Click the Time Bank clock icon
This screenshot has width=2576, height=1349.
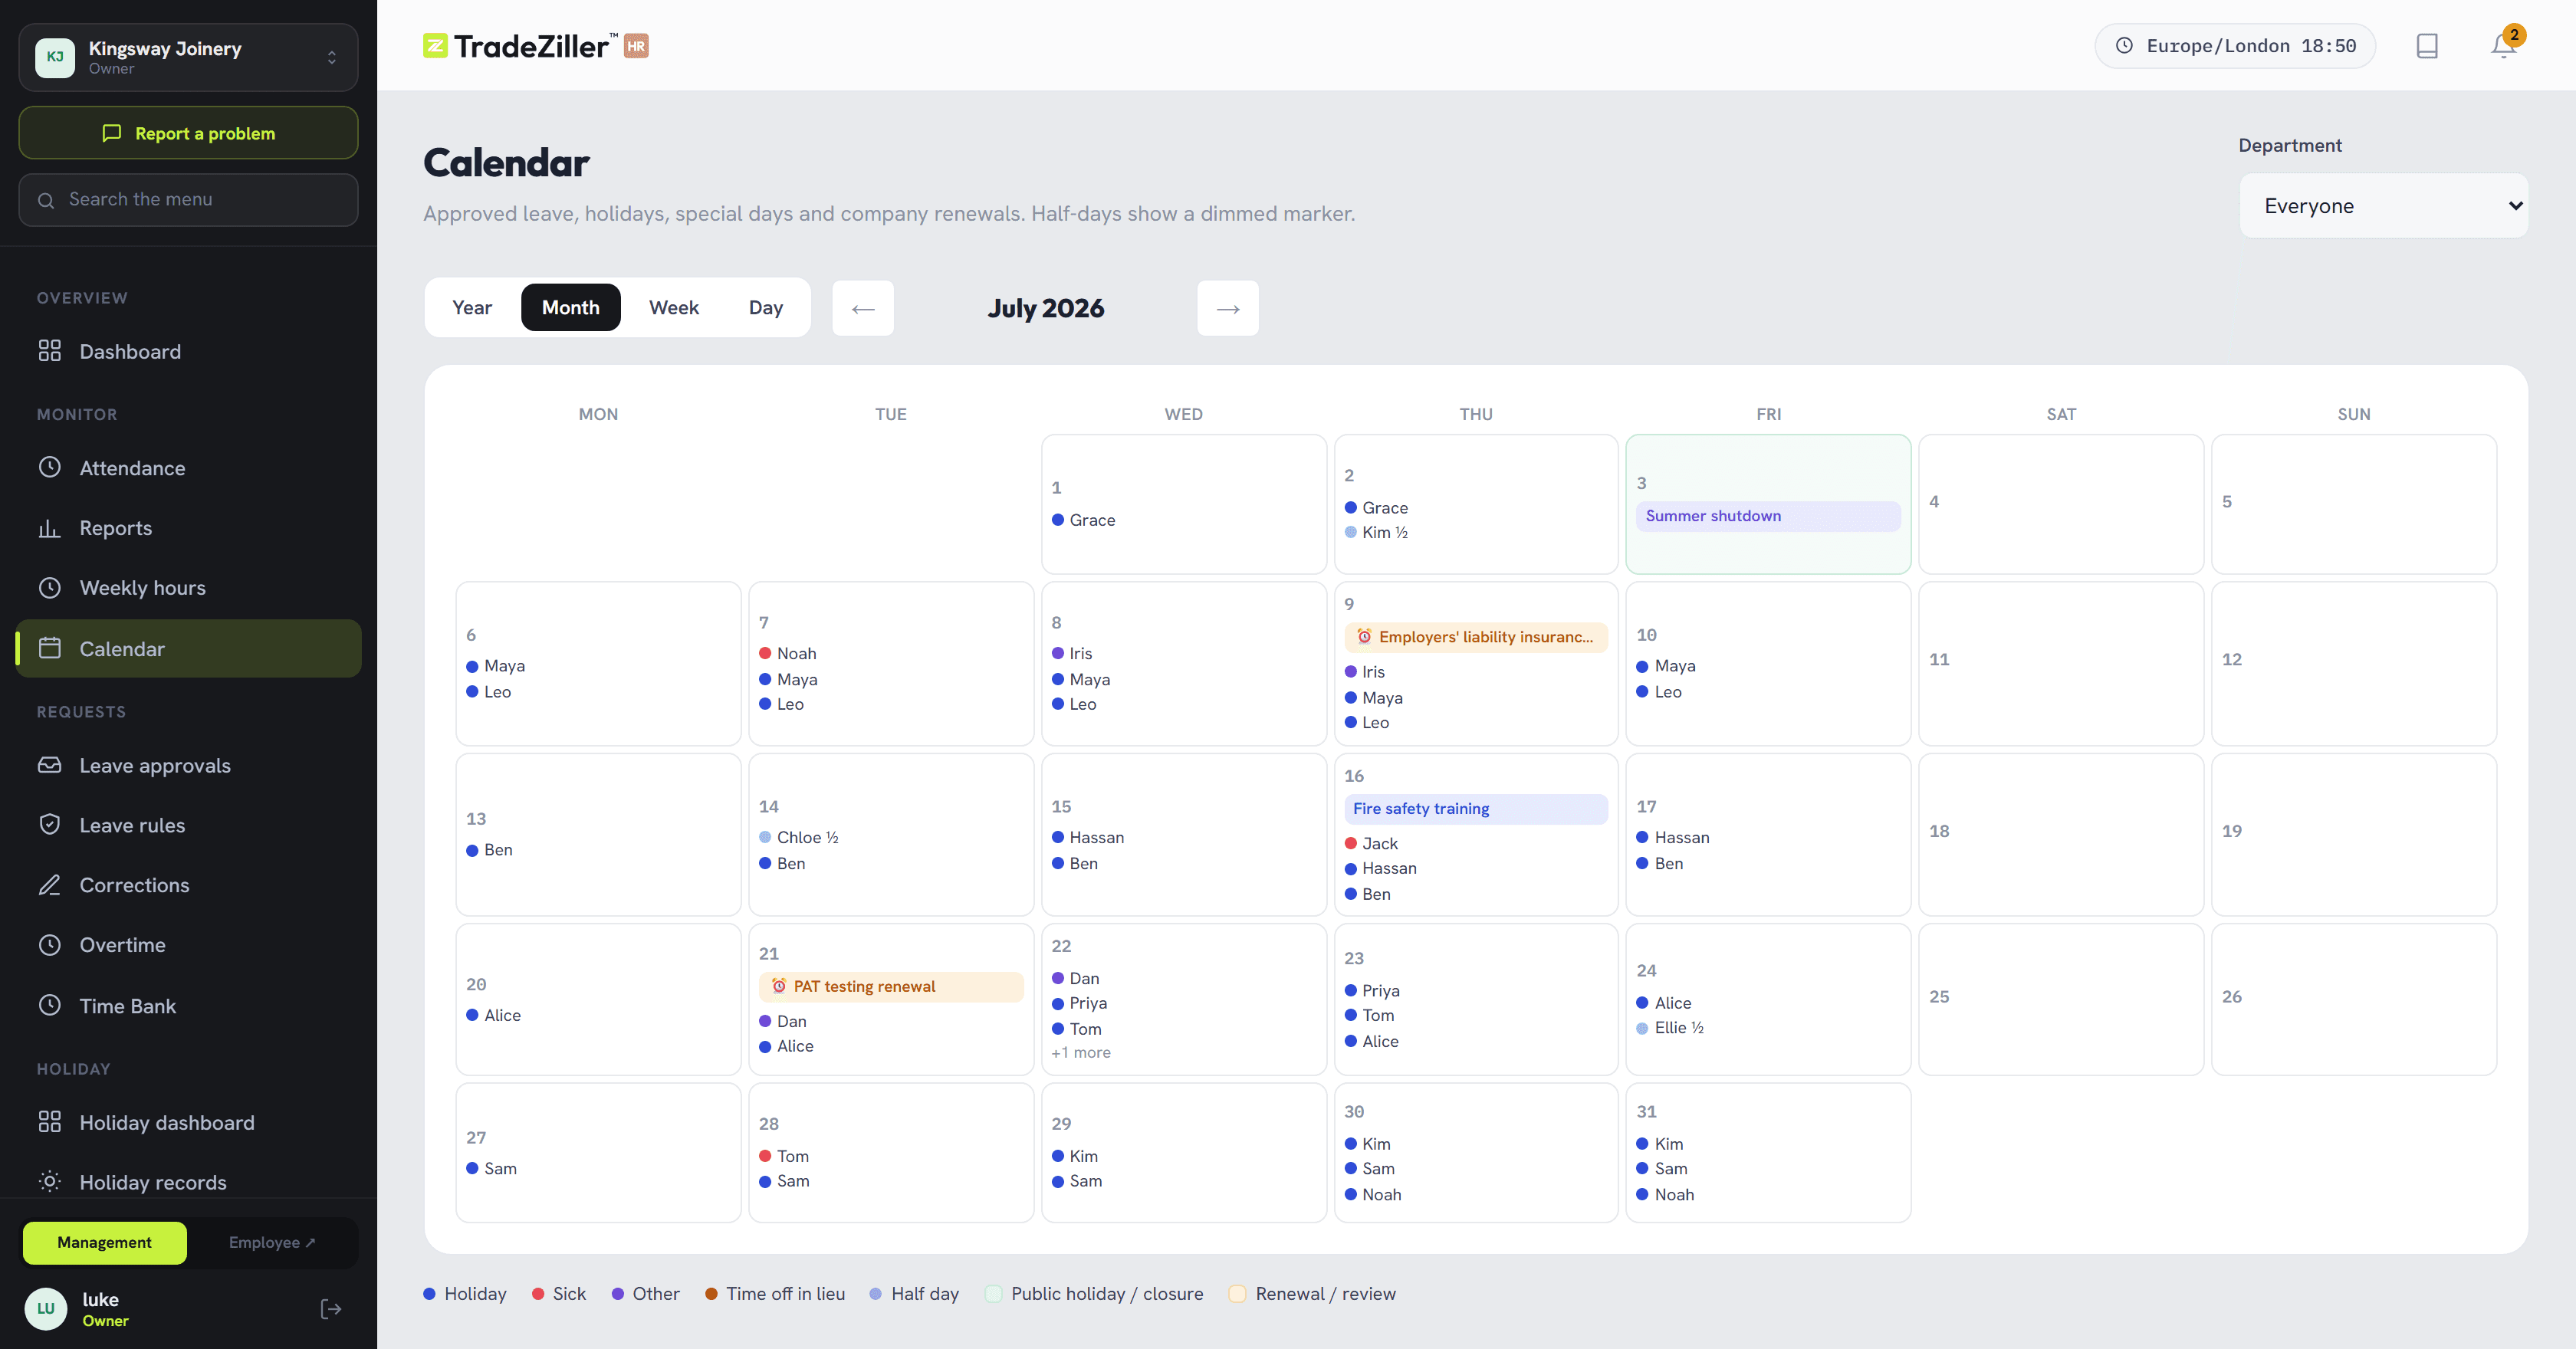click(x=50, y=1005)
